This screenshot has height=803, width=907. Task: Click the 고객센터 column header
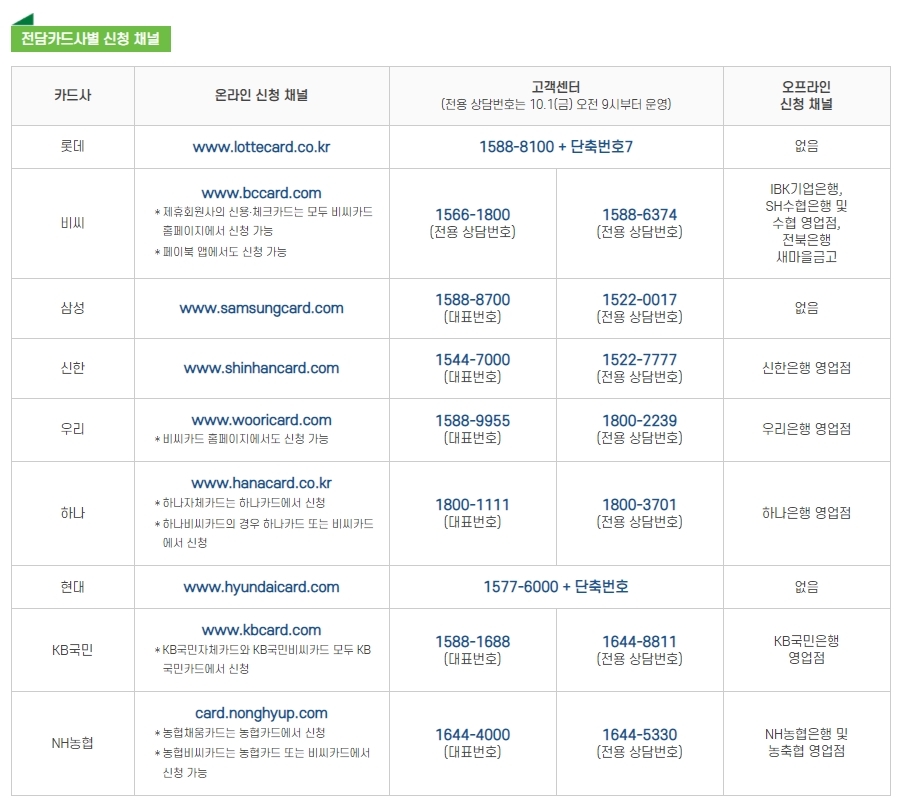556,95
